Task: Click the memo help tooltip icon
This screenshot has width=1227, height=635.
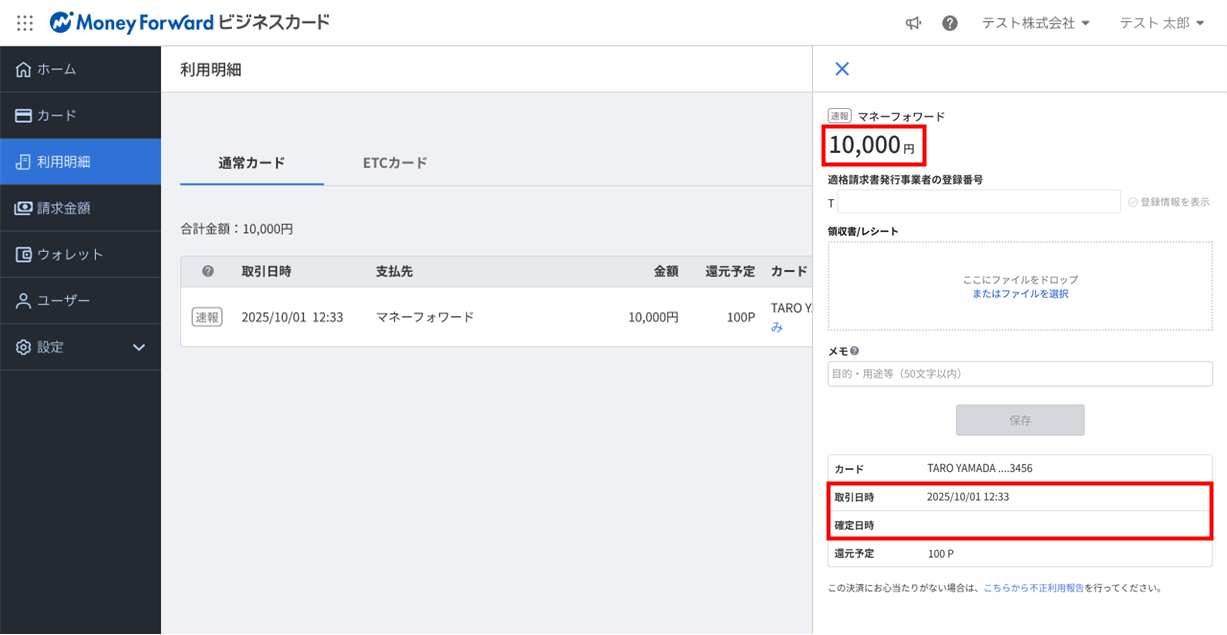Action: (x=855, y=351)
